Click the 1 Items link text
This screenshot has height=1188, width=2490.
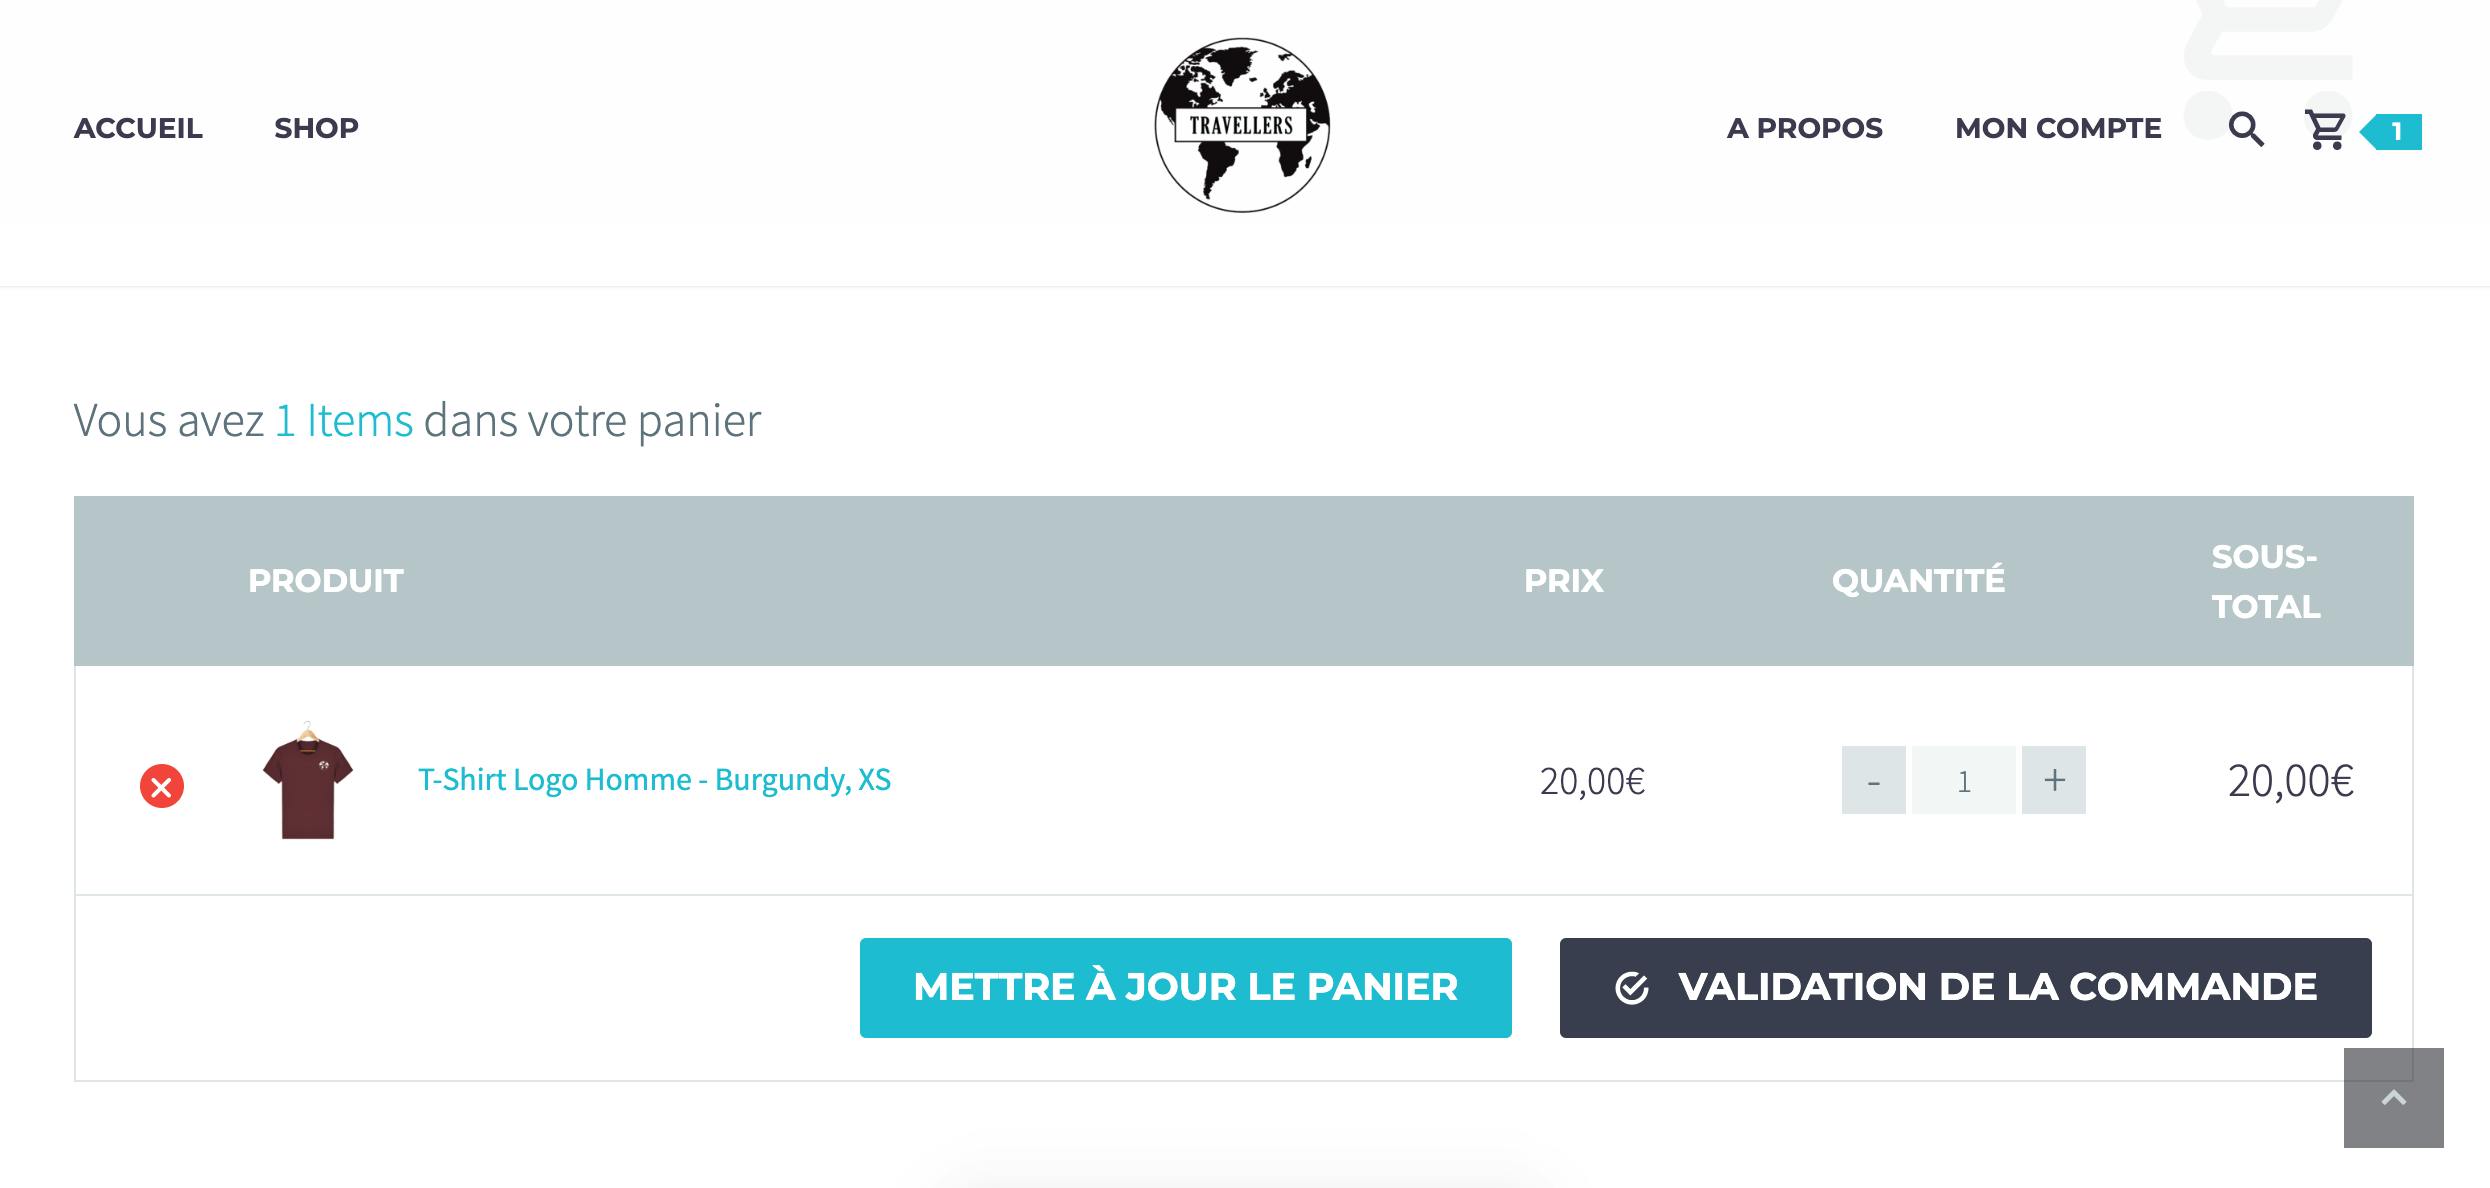coord(344,421)
